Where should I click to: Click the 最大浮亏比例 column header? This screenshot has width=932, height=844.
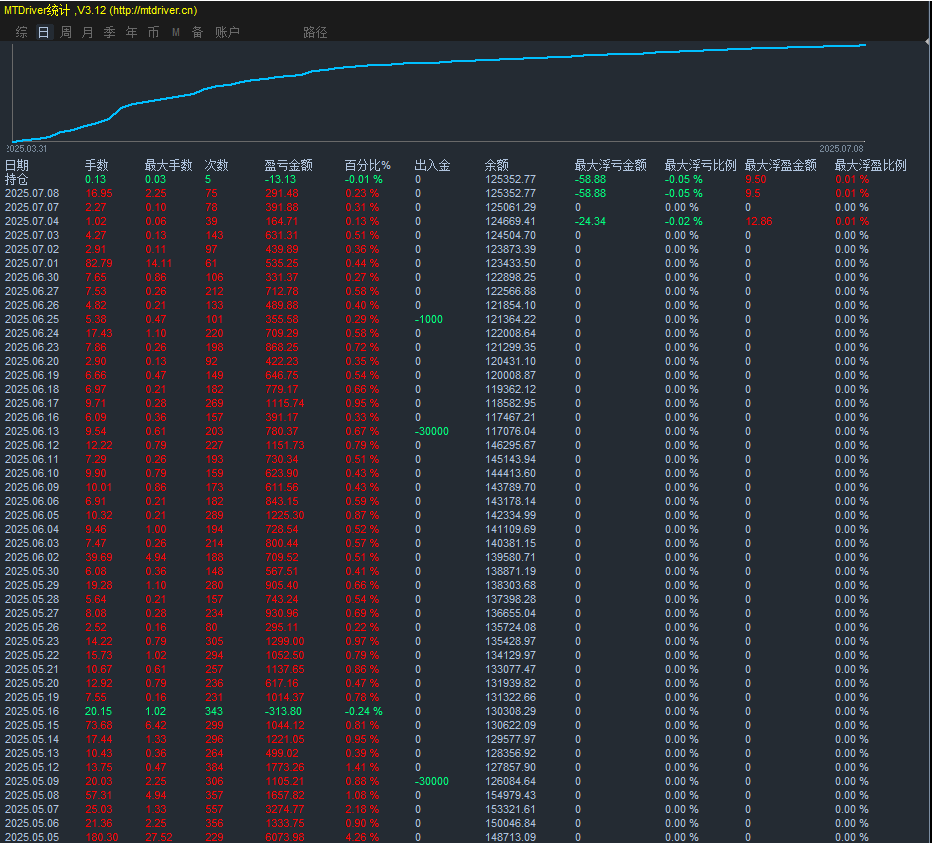(700, 165)
